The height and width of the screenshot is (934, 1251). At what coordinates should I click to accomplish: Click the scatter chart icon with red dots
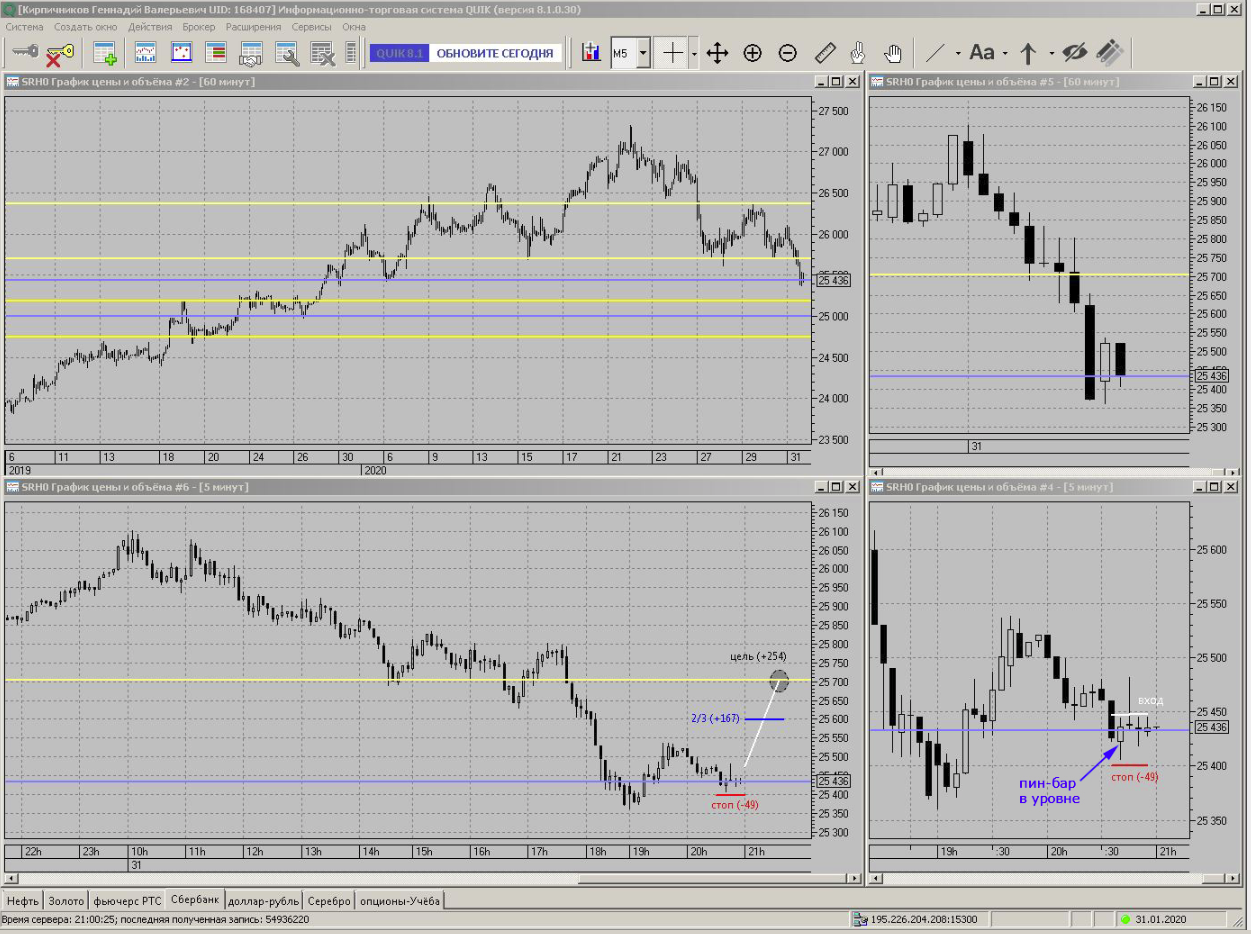click(181, 53)
